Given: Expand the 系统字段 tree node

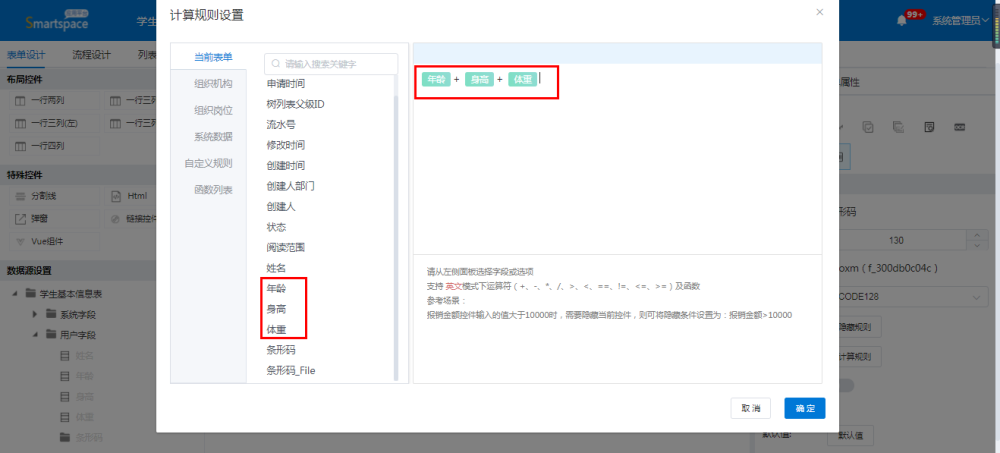Looking at the screenshot, I should click(x=36, y=314).
